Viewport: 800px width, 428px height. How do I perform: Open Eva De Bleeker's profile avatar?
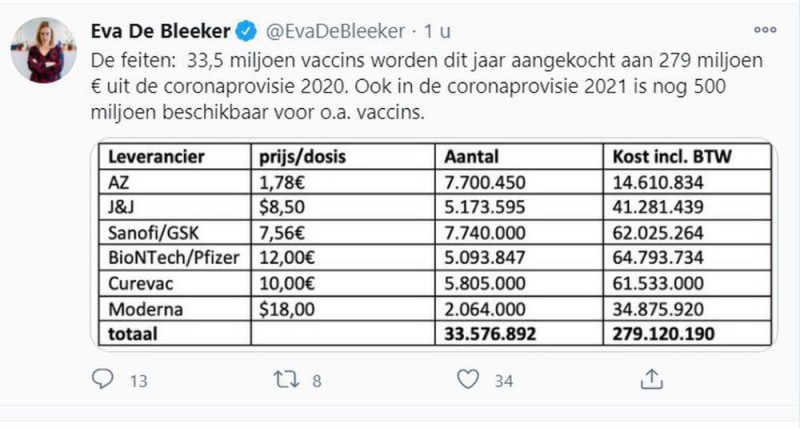coord(43,49)
